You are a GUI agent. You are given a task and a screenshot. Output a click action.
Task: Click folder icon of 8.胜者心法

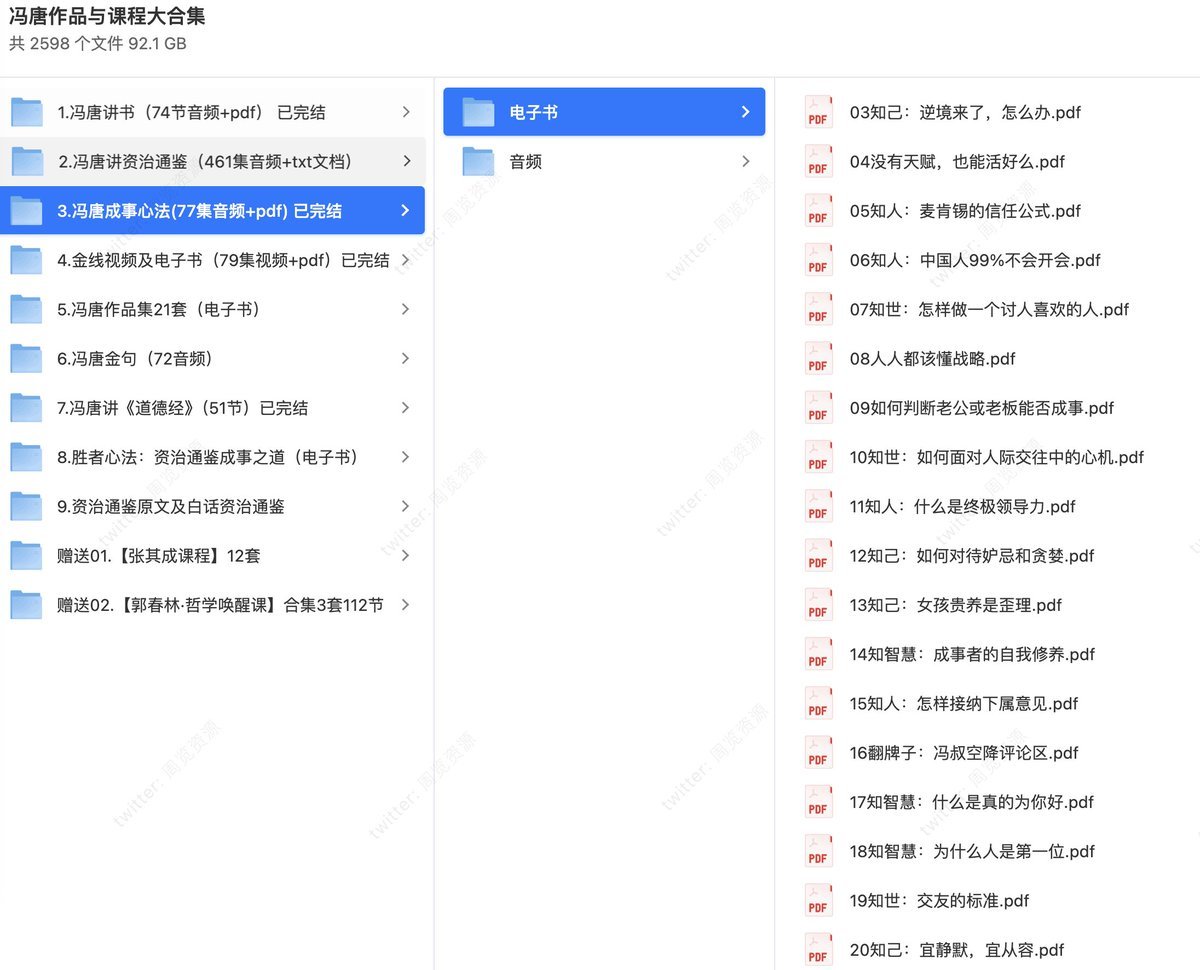27,457
